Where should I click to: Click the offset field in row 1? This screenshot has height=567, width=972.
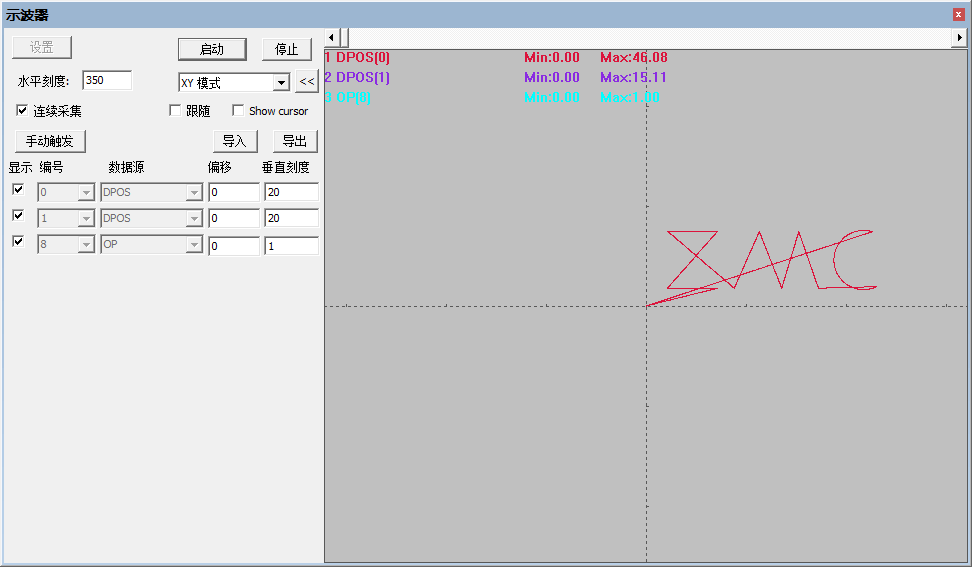click(x=234, y=218)
